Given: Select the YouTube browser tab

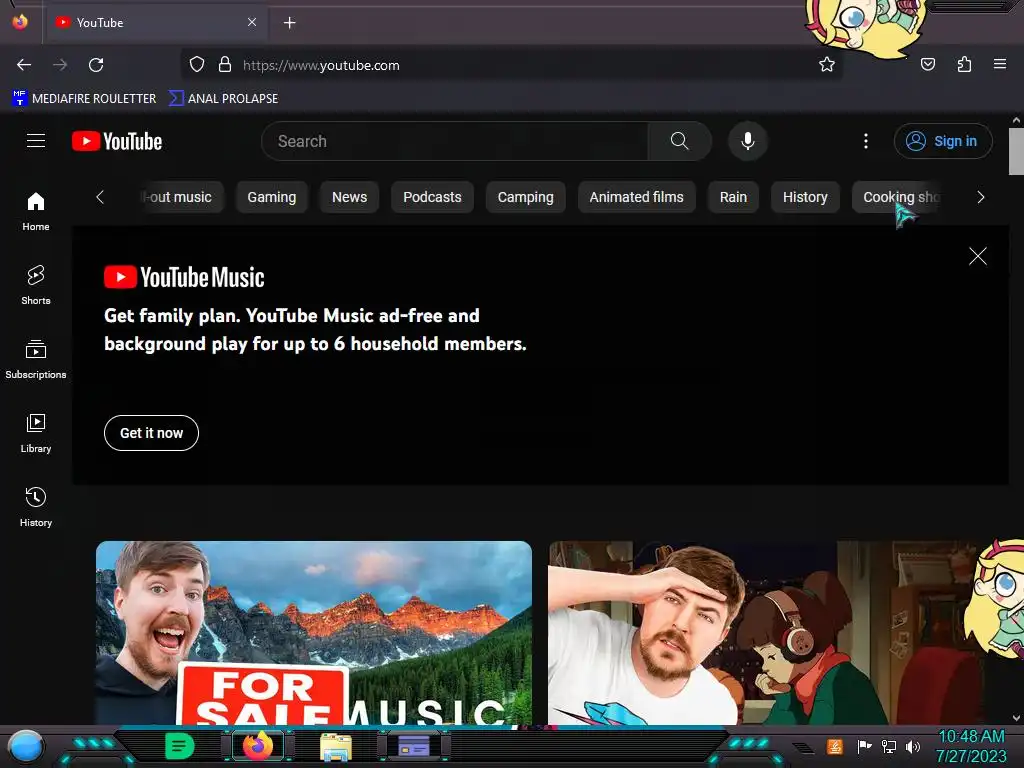Looking at the screenshot, I should [x=155, y=22].
